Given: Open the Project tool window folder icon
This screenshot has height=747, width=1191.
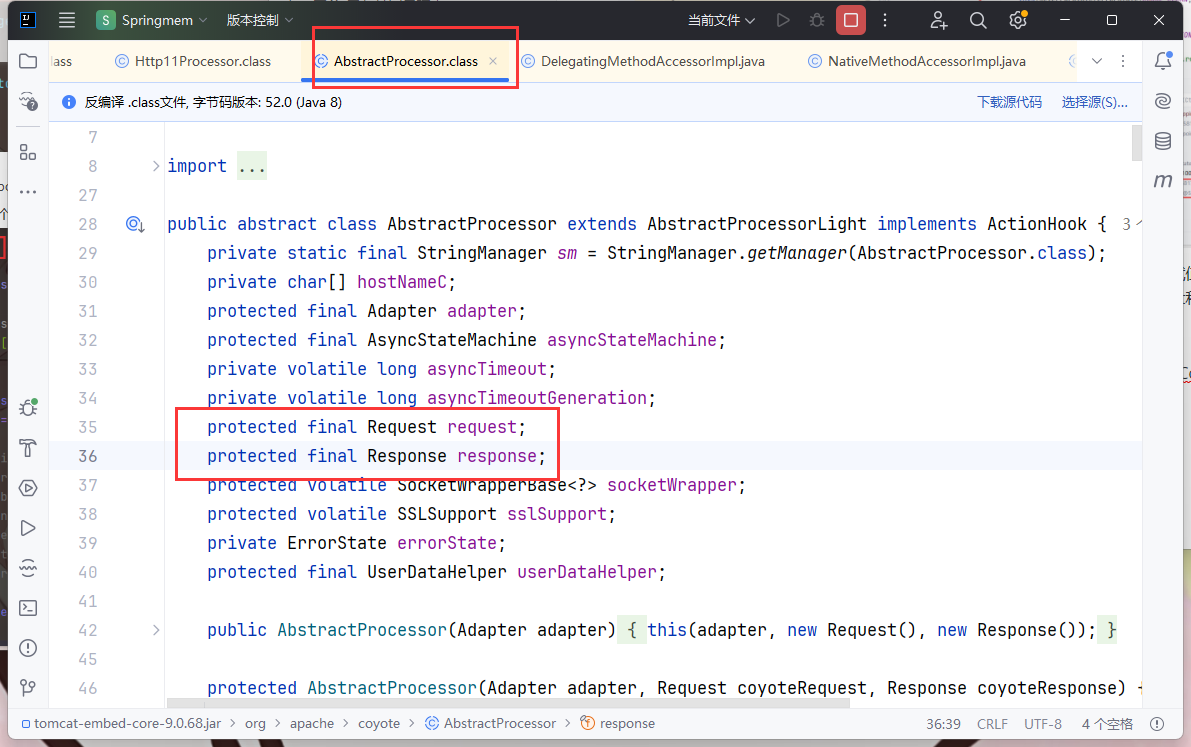Looking at the screenshot, I should coord(28,61).
